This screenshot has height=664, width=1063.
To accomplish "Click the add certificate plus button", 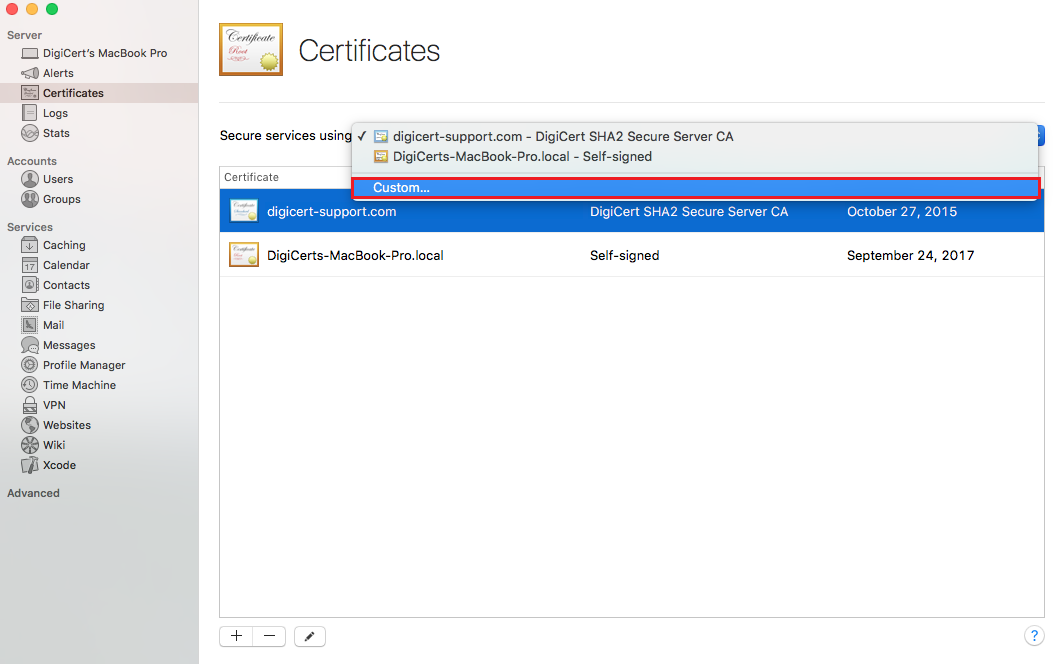I will [x=236, y=636].
